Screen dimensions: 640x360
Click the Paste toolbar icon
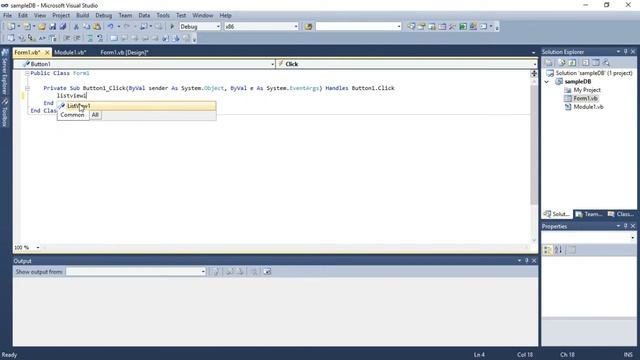click(x=97, y=27)
